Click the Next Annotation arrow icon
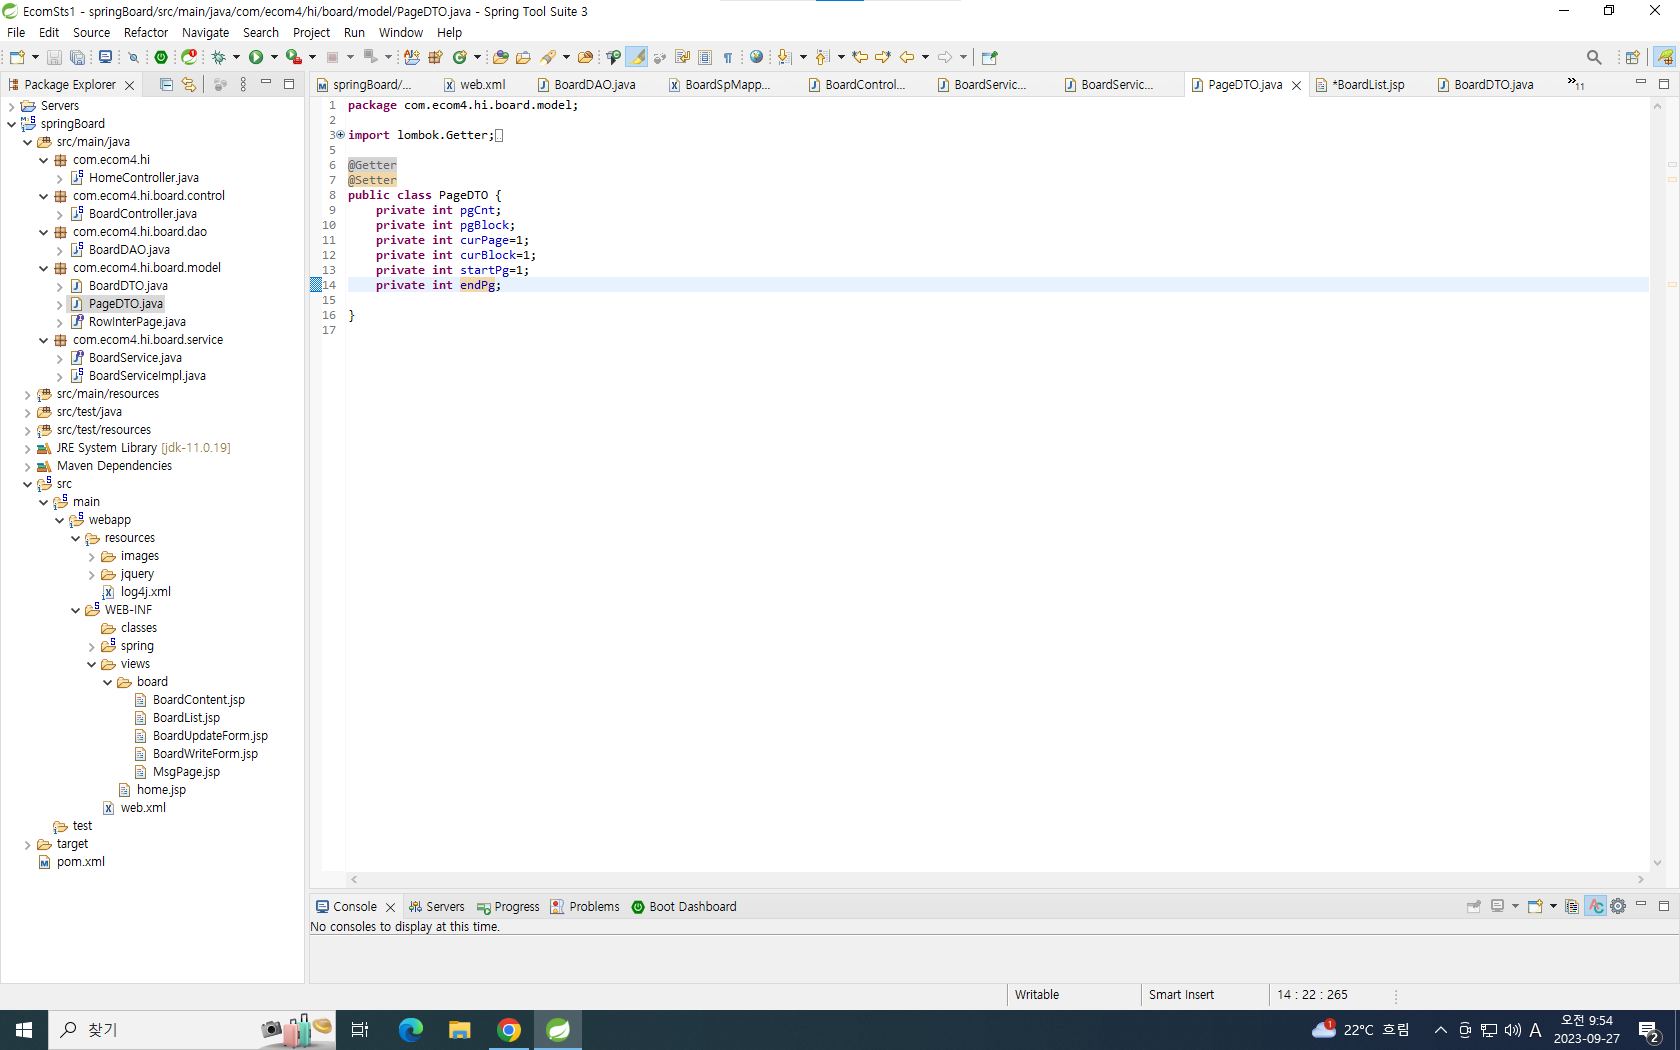Screen dimensions: 1680x1050 [x=785, y=57]
